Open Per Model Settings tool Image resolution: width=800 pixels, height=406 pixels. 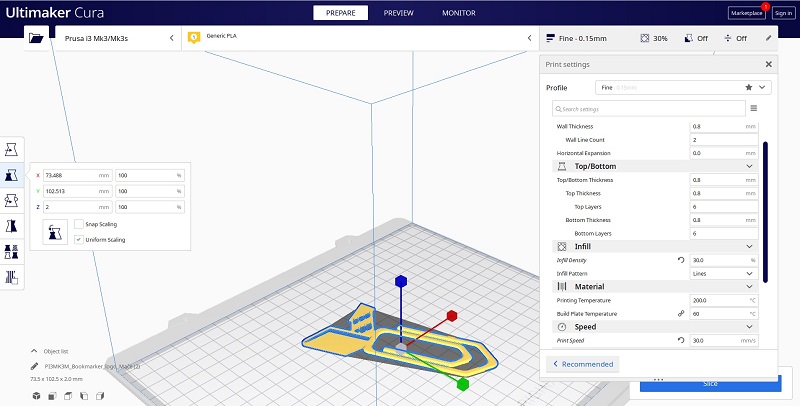[11, 251]
